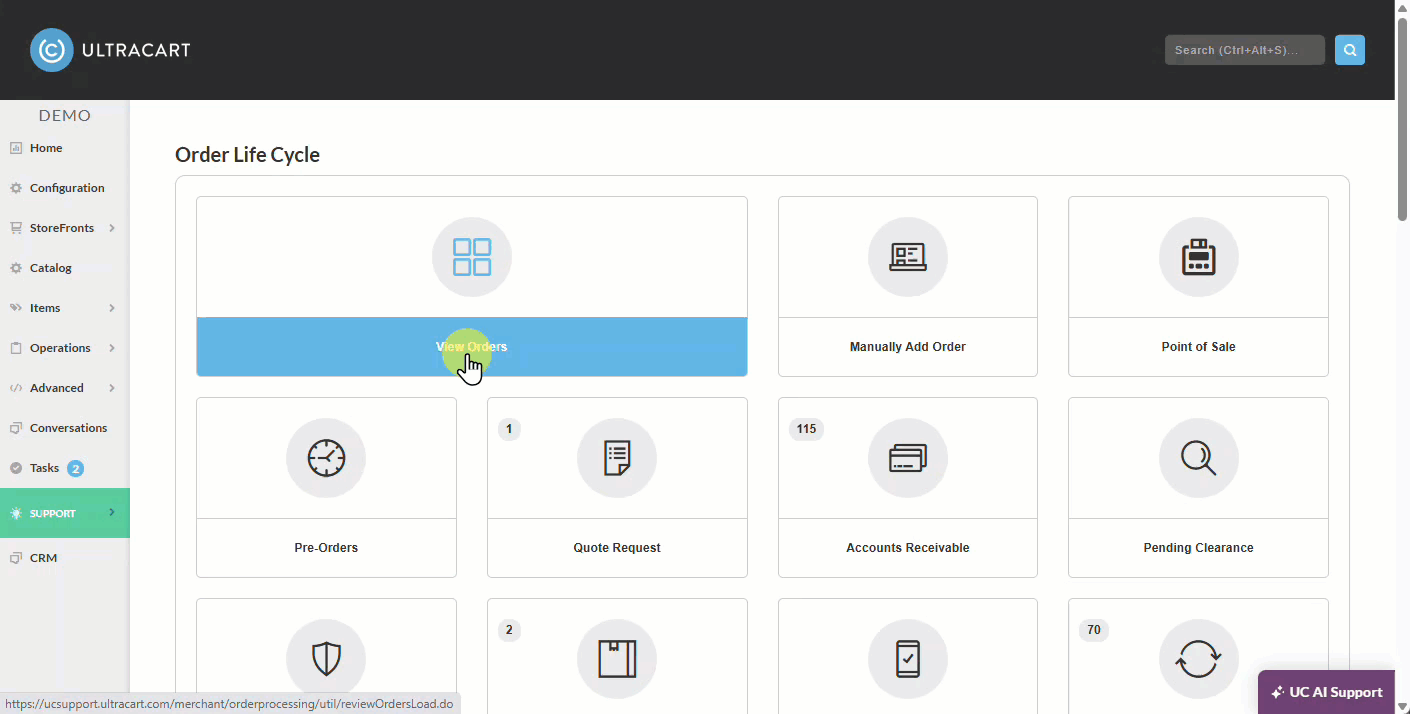Expand the Items chevron arrow

coord(112,308)
